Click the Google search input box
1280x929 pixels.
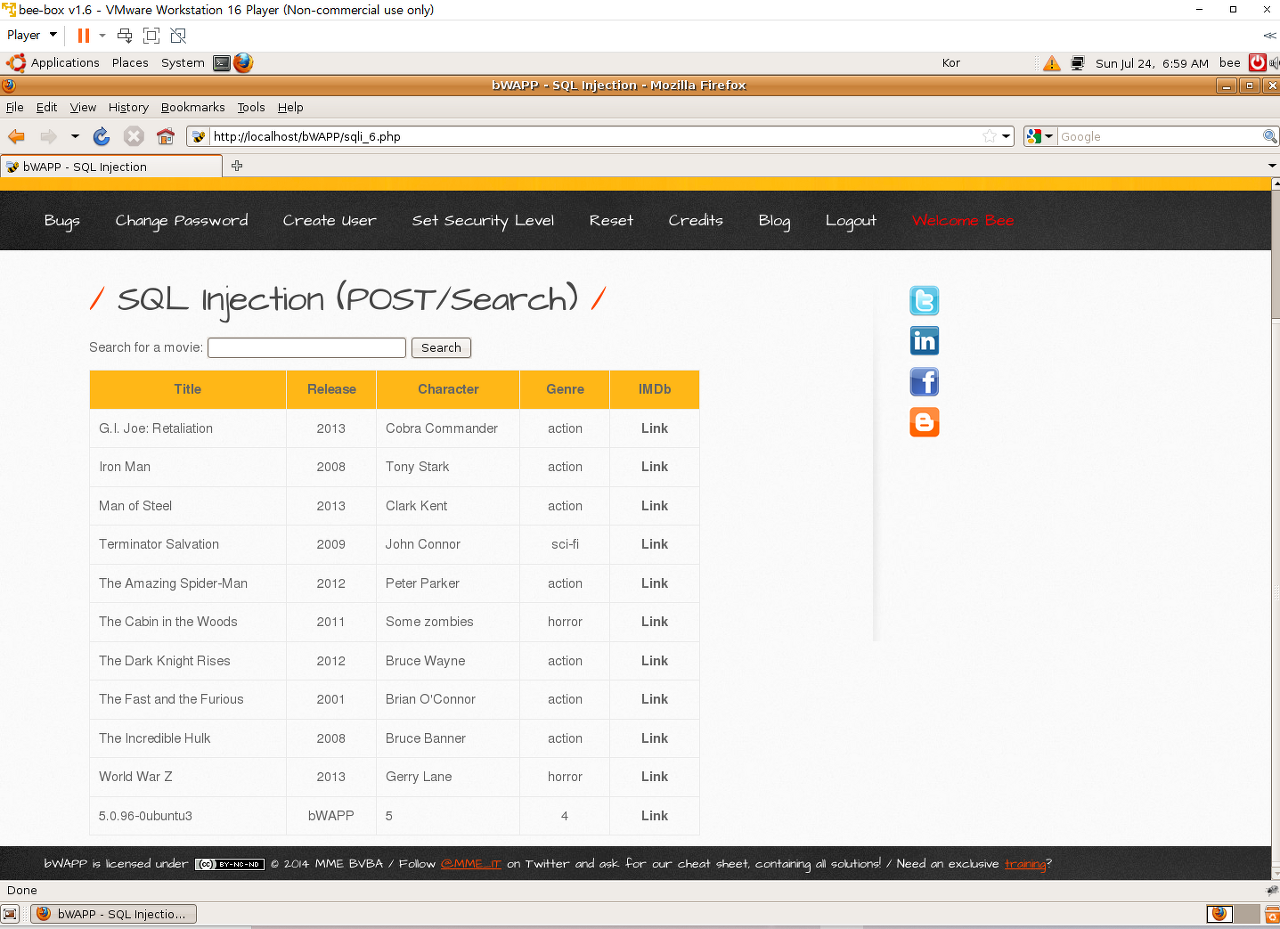click(1159, 137)
